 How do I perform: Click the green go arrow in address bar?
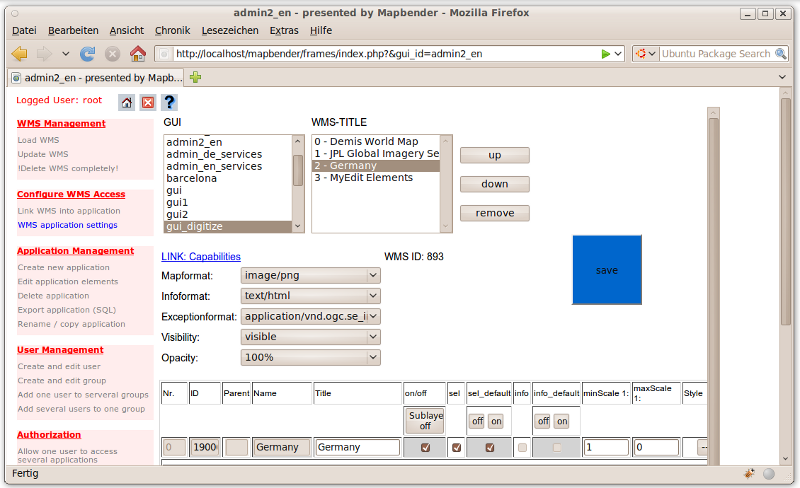606,53
